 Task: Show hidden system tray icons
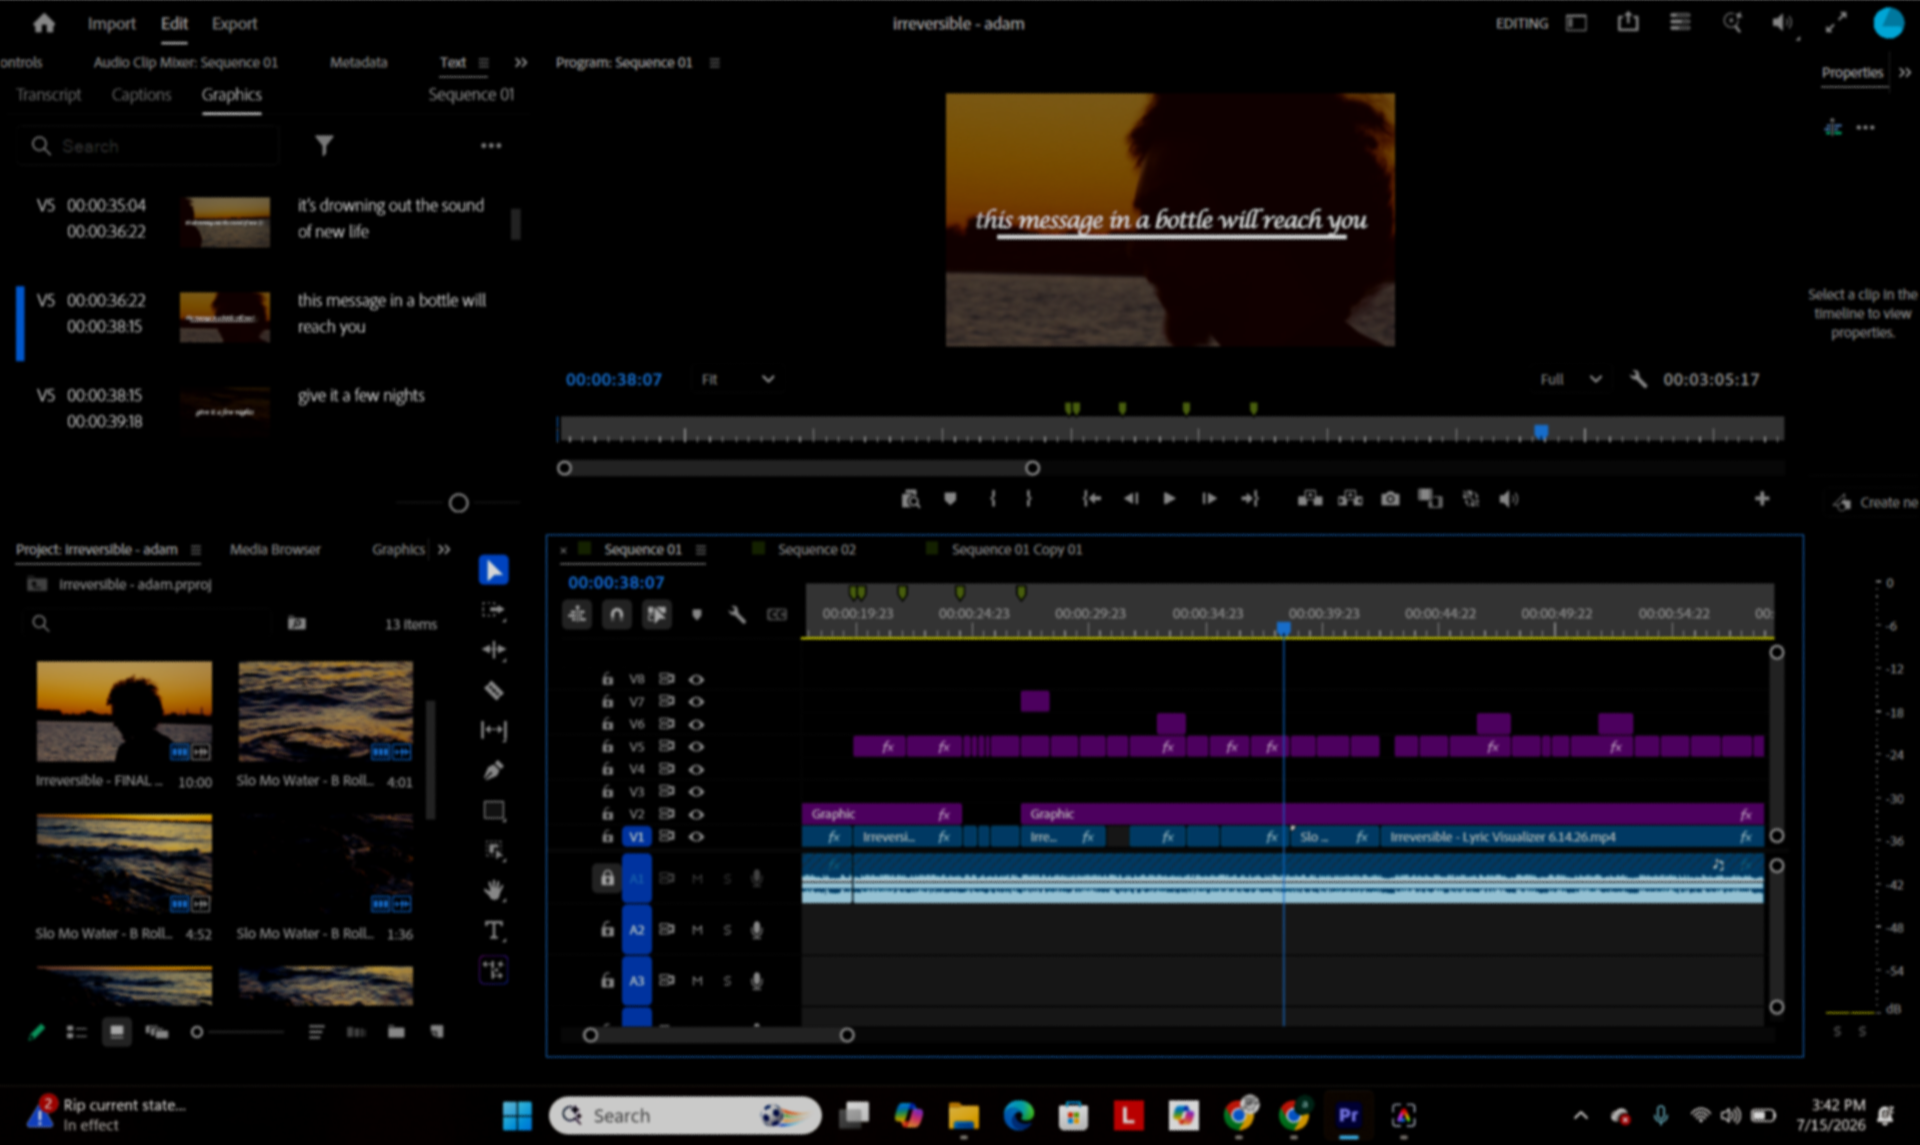[1580, 1115]
